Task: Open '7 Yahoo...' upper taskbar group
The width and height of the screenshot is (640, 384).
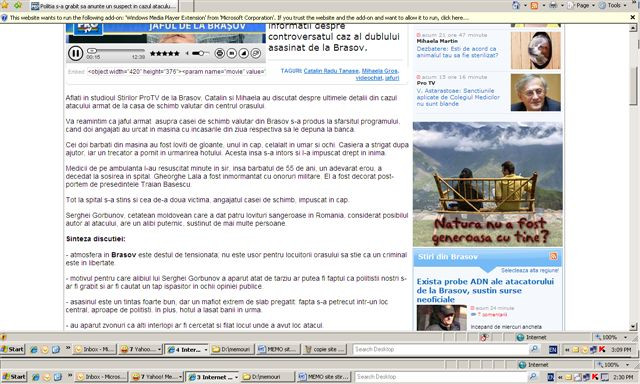Action: coord(140,349)
